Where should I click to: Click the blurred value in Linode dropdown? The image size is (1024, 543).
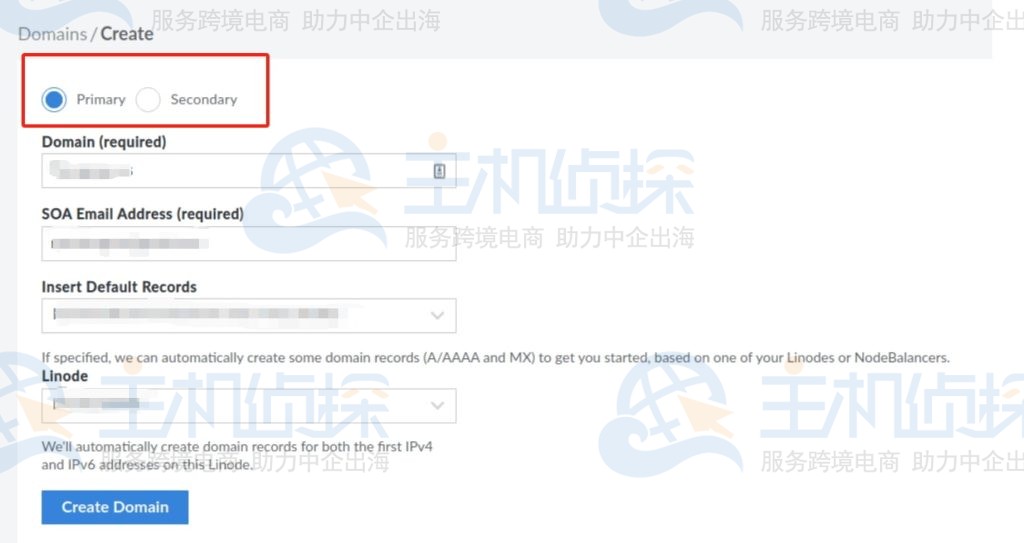coord(97,404)
